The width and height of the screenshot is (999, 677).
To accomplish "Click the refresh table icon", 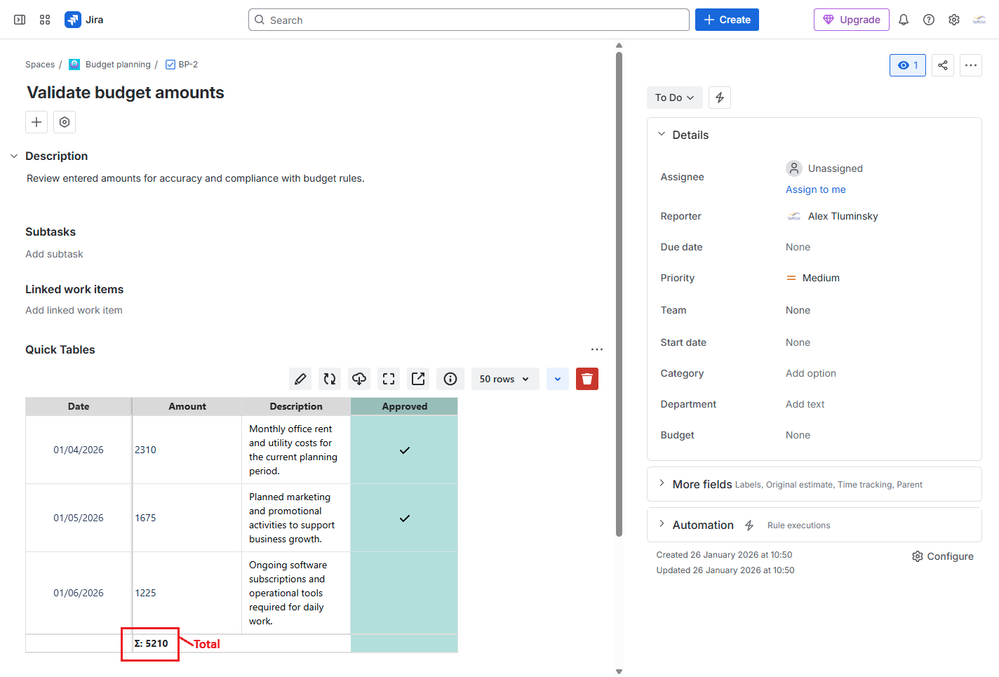I will [x=329, y=379].
